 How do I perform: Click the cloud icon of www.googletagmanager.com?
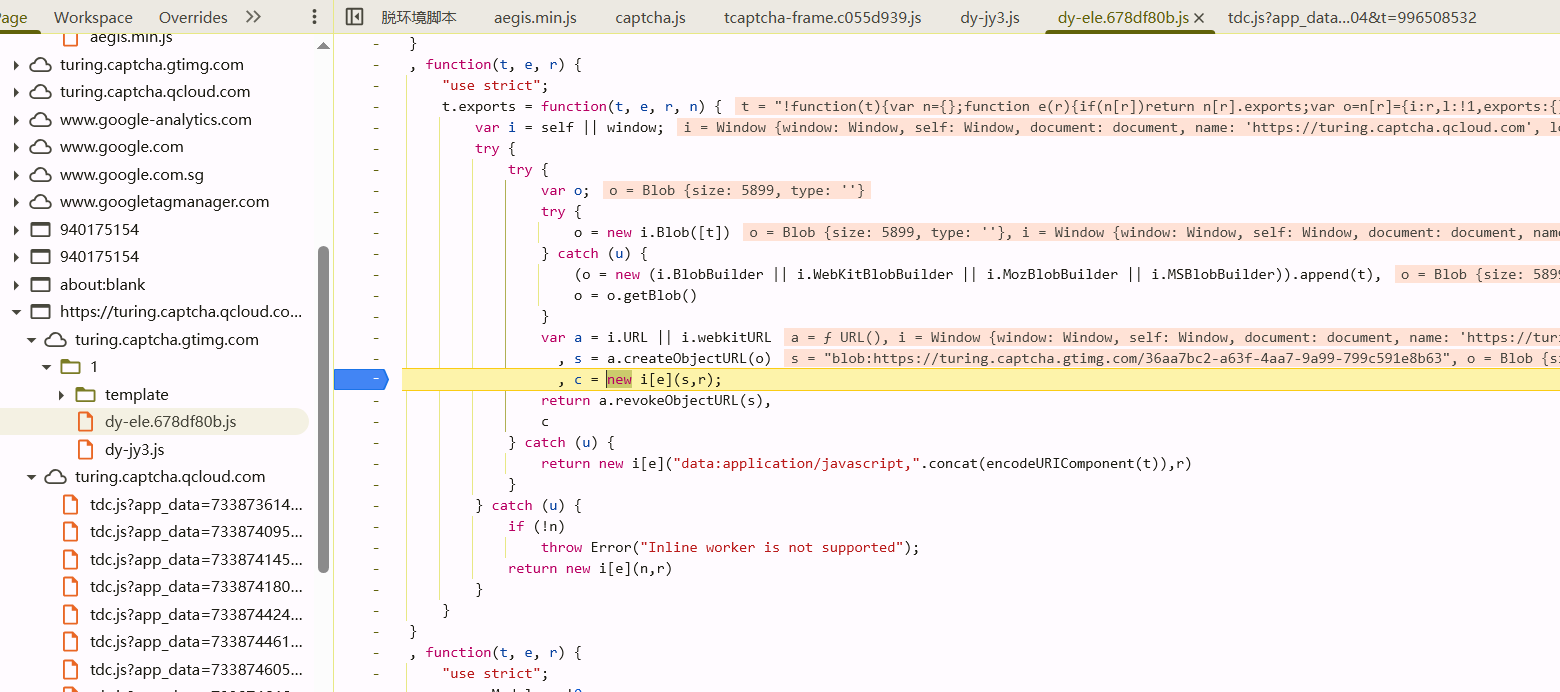click(41, 201)
